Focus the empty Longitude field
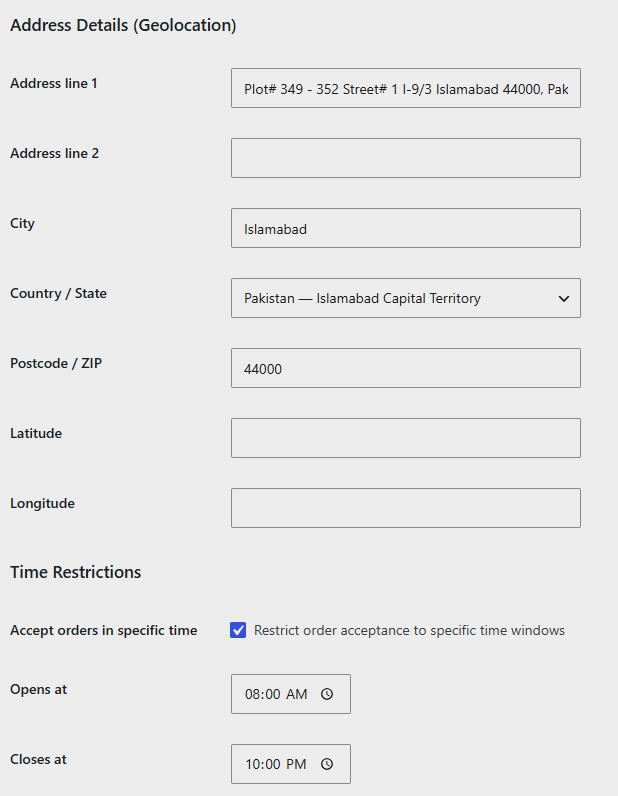 point(406,508)
